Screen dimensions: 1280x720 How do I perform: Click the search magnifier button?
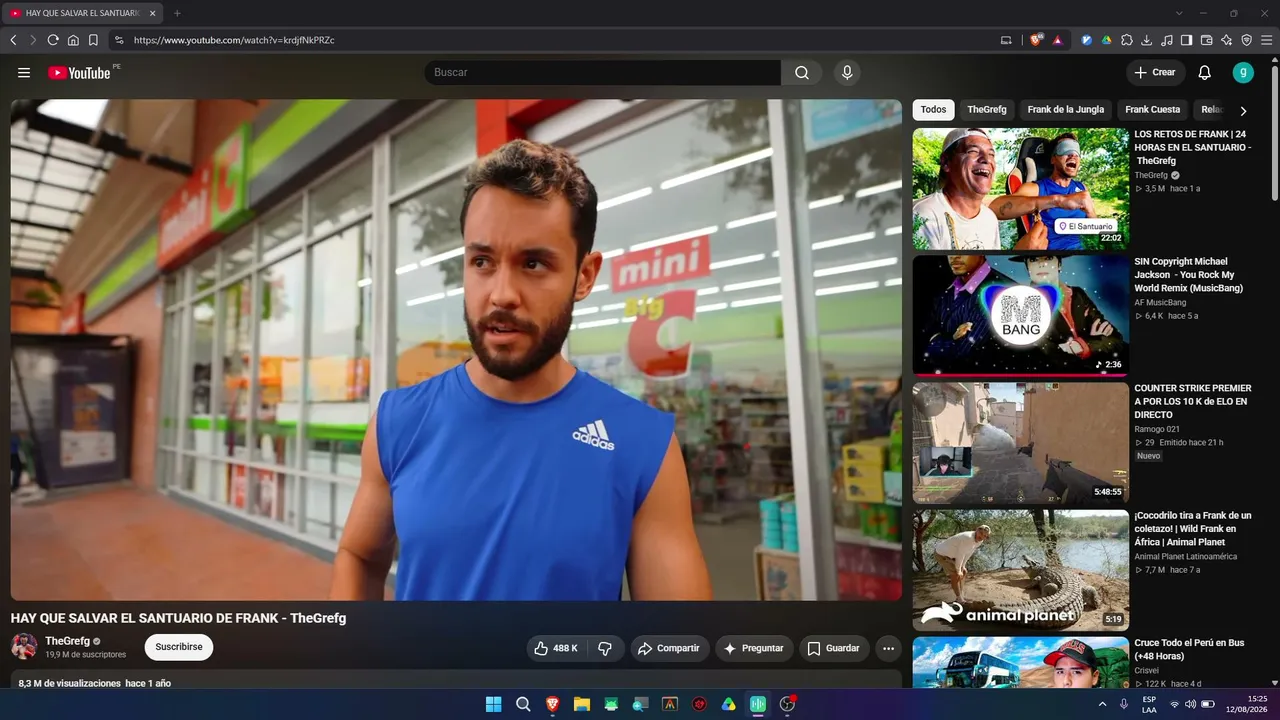802,73
